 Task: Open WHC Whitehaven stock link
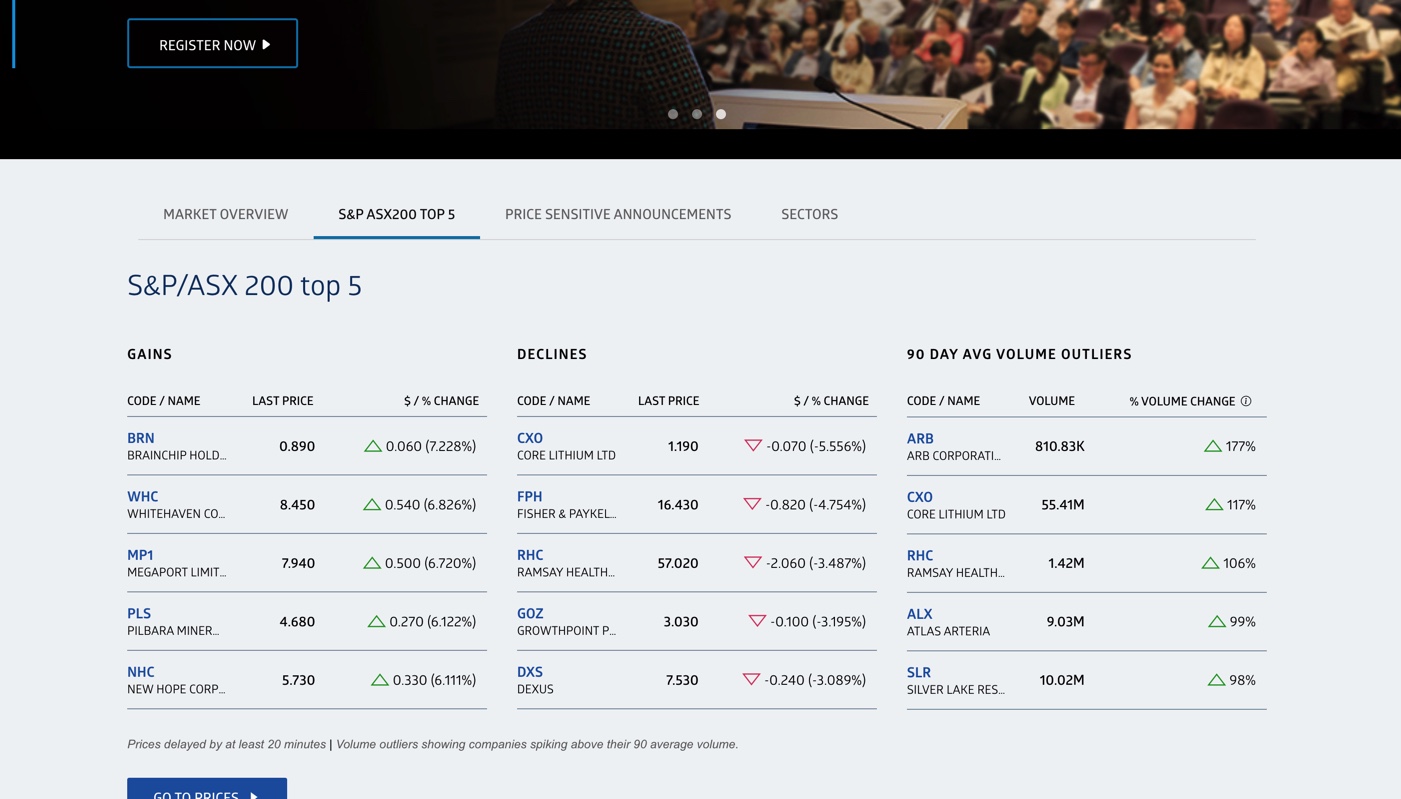click(x=143, y=496)
